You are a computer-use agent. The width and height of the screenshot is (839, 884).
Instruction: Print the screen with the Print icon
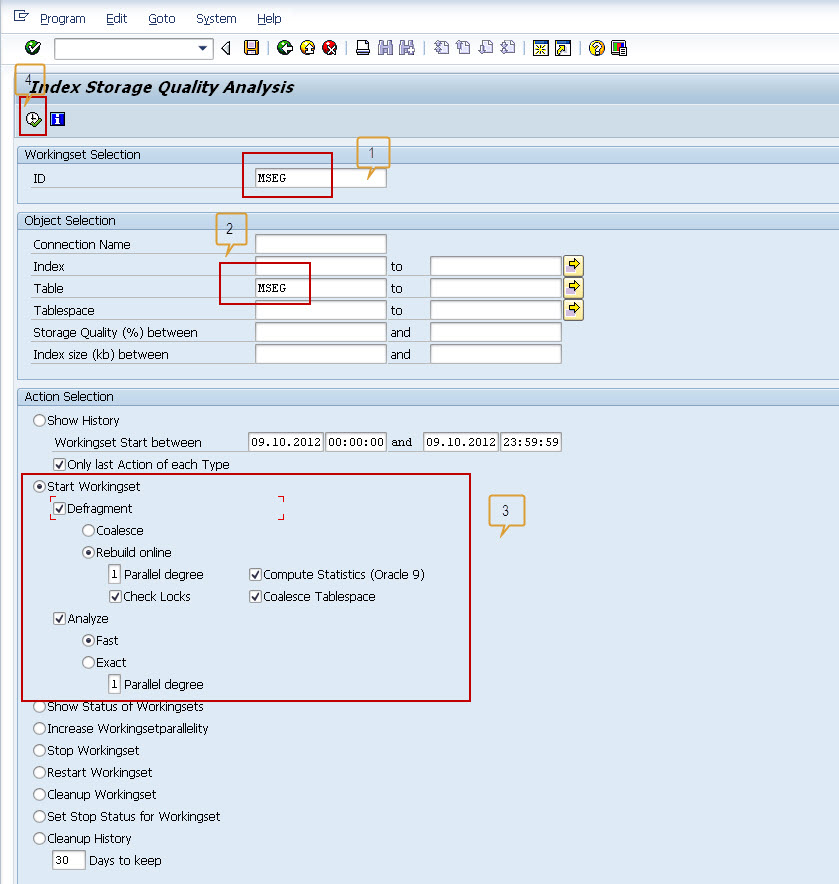point(363,47)
